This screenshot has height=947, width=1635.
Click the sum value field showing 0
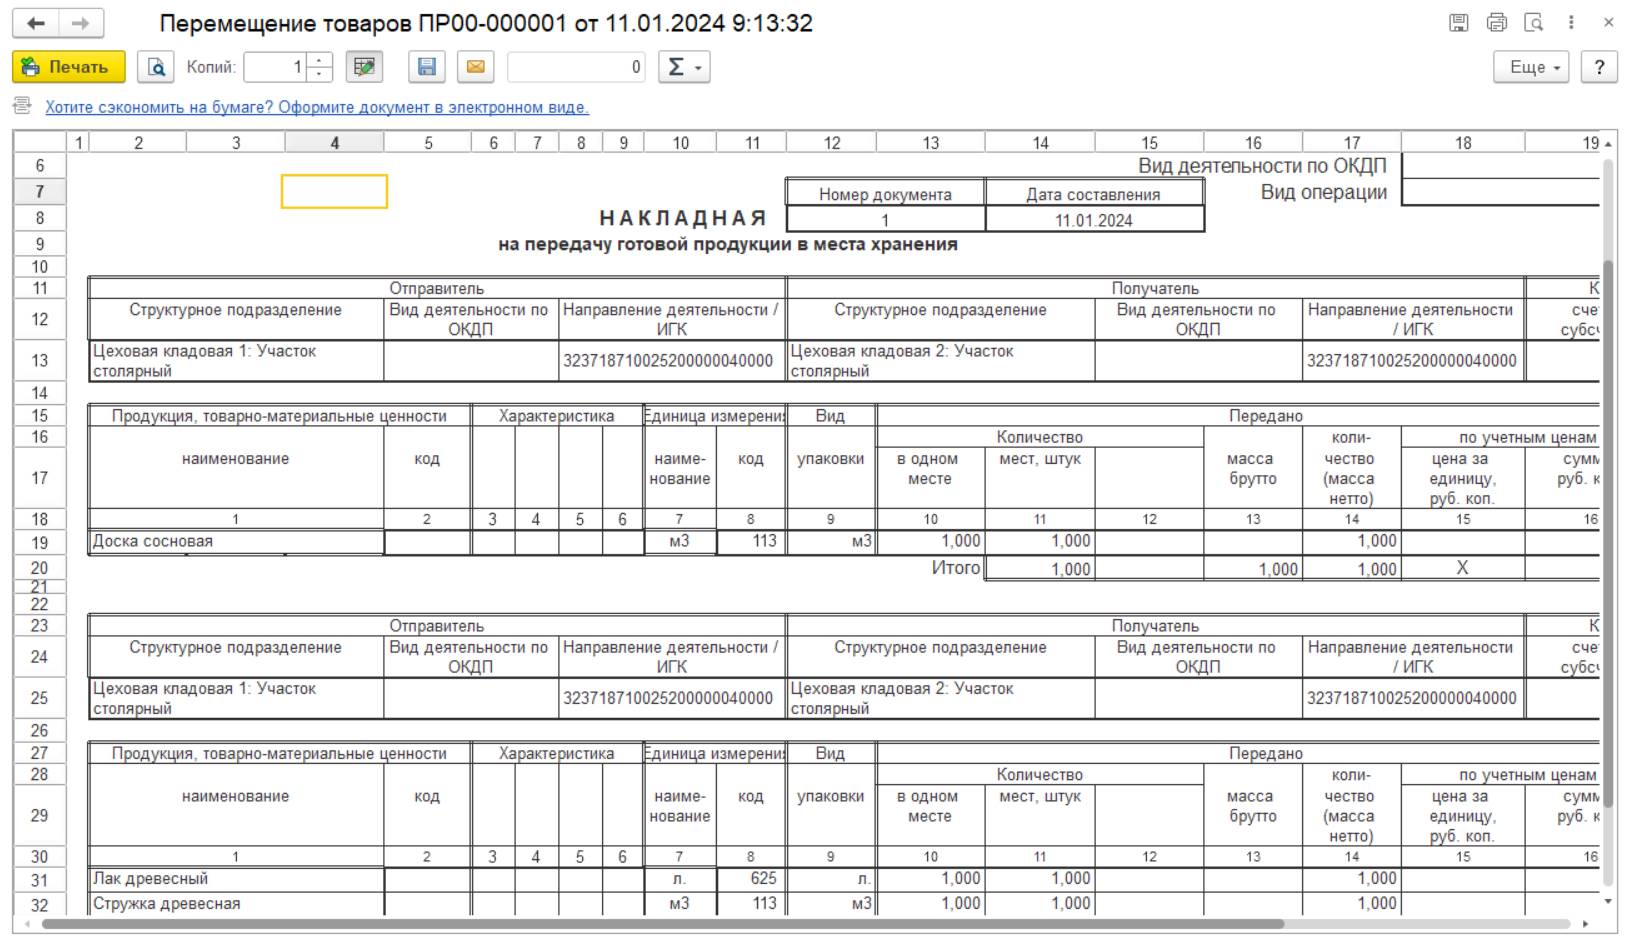tap(577, 67)
